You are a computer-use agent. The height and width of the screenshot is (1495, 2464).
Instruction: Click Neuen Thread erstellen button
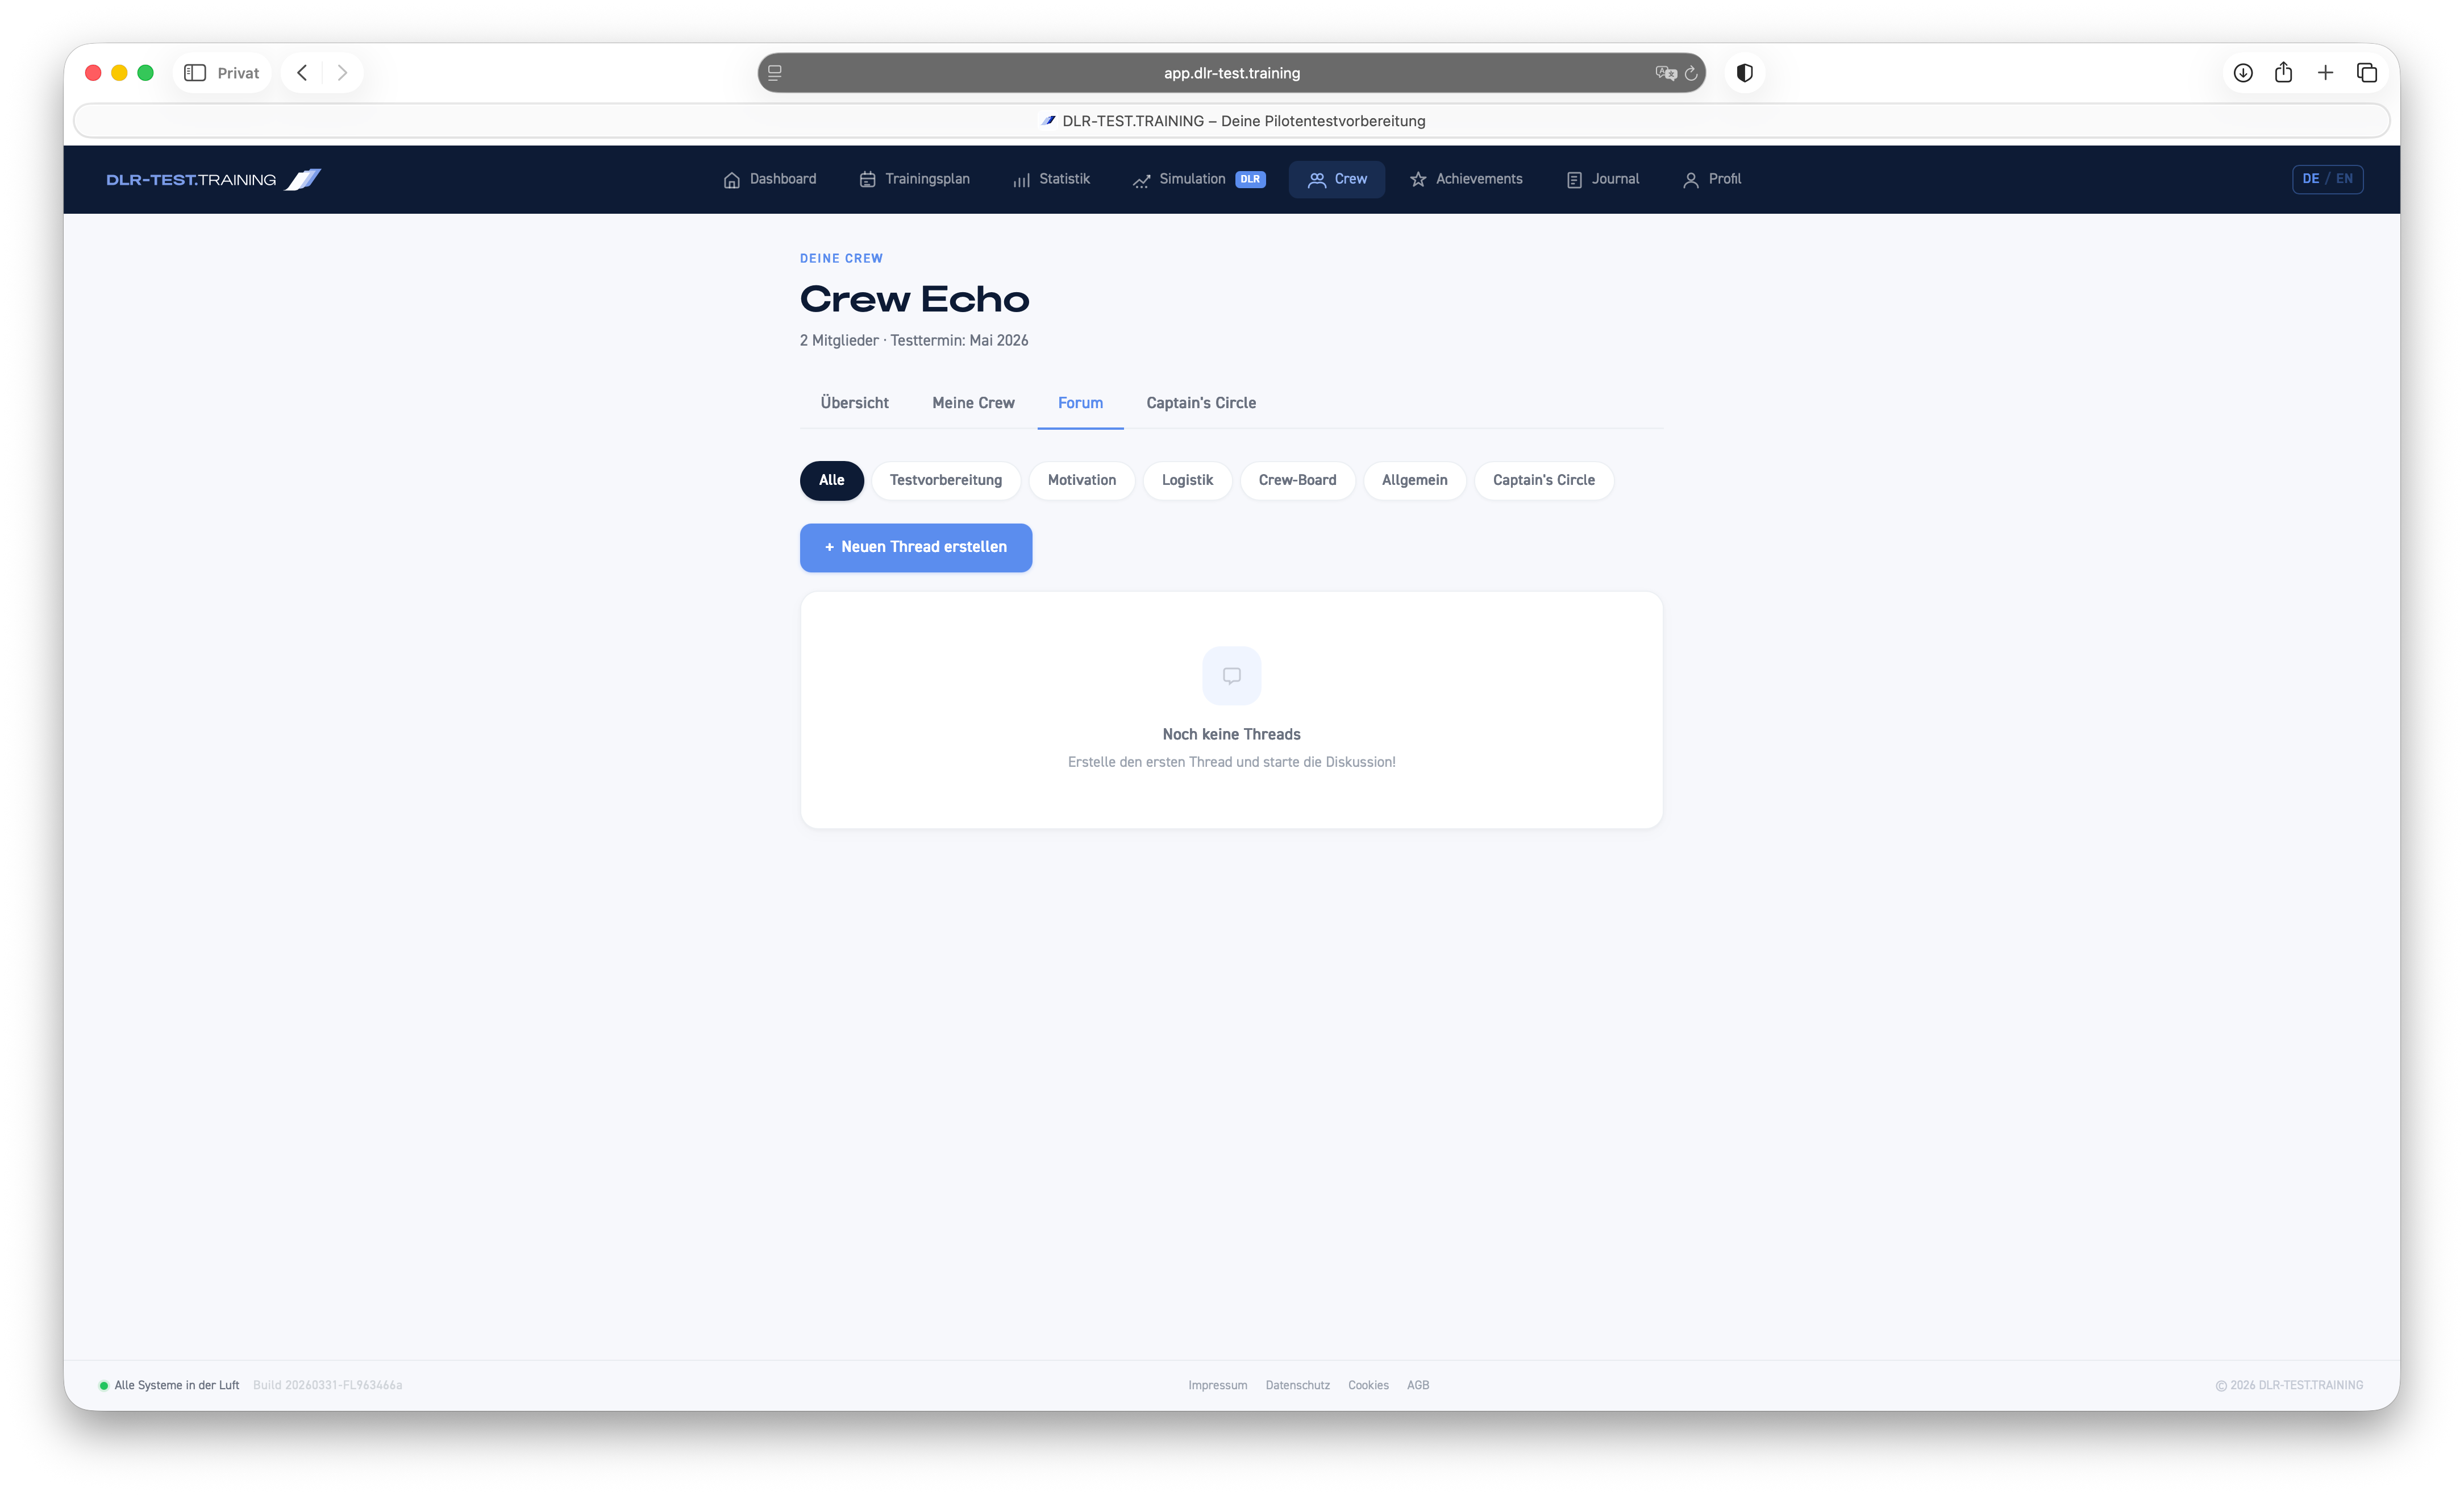(915, 548)
